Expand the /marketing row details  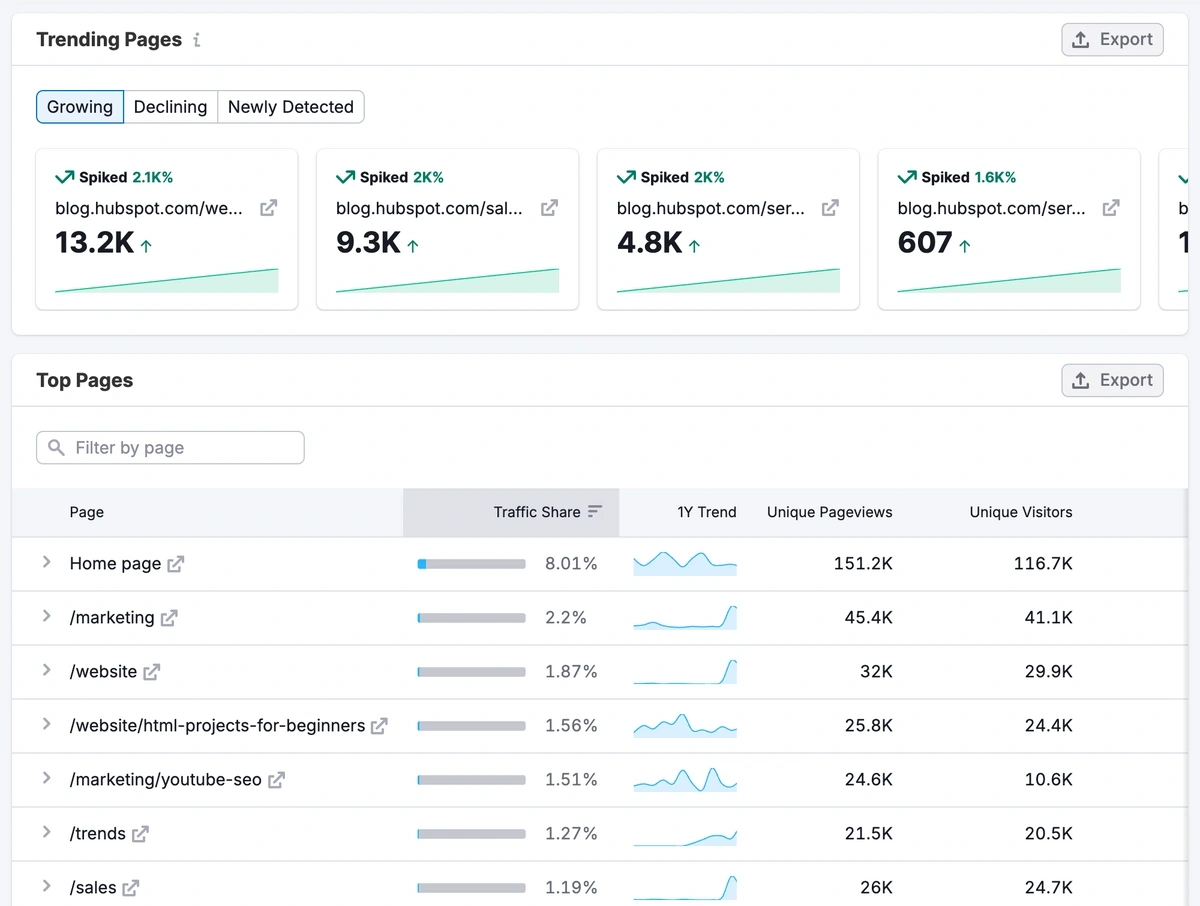46,617
